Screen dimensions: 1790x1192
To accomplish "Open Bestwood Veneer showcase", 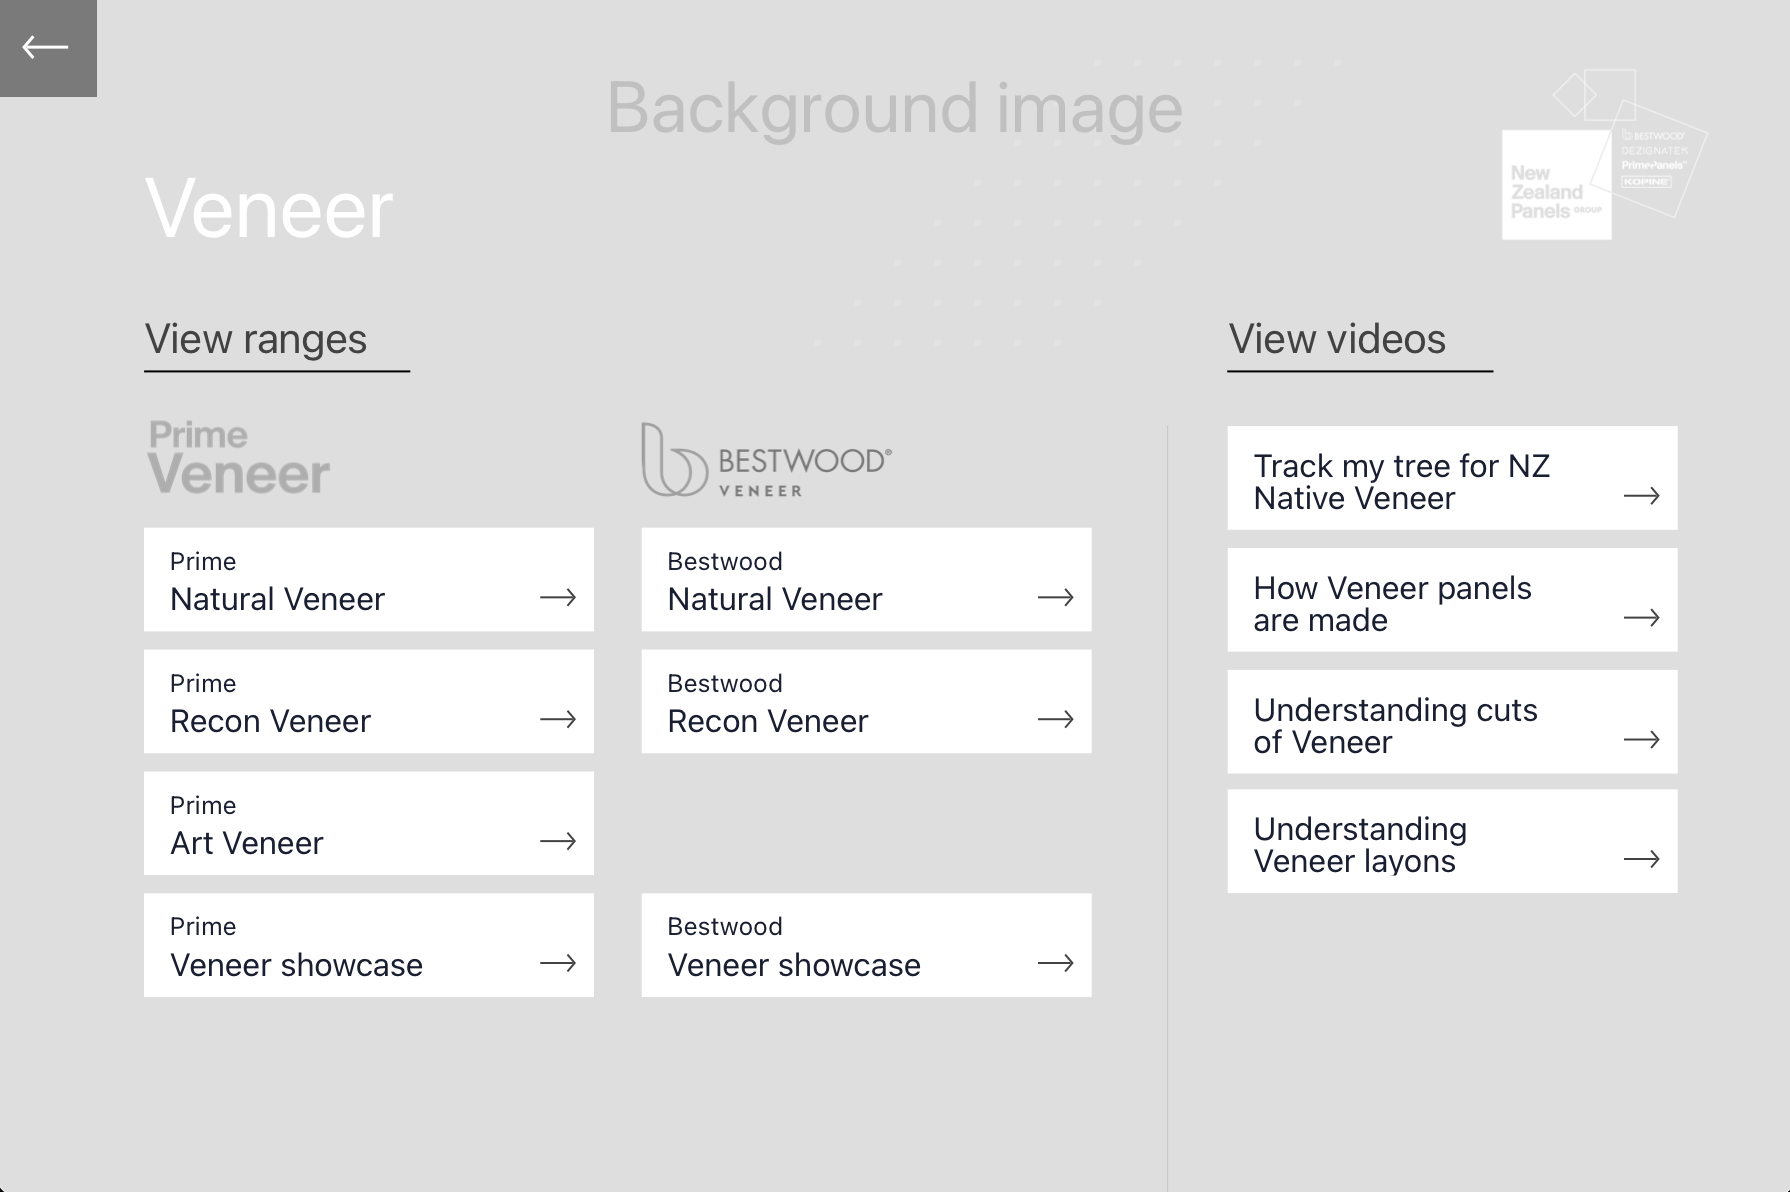I will click(867, 945).
